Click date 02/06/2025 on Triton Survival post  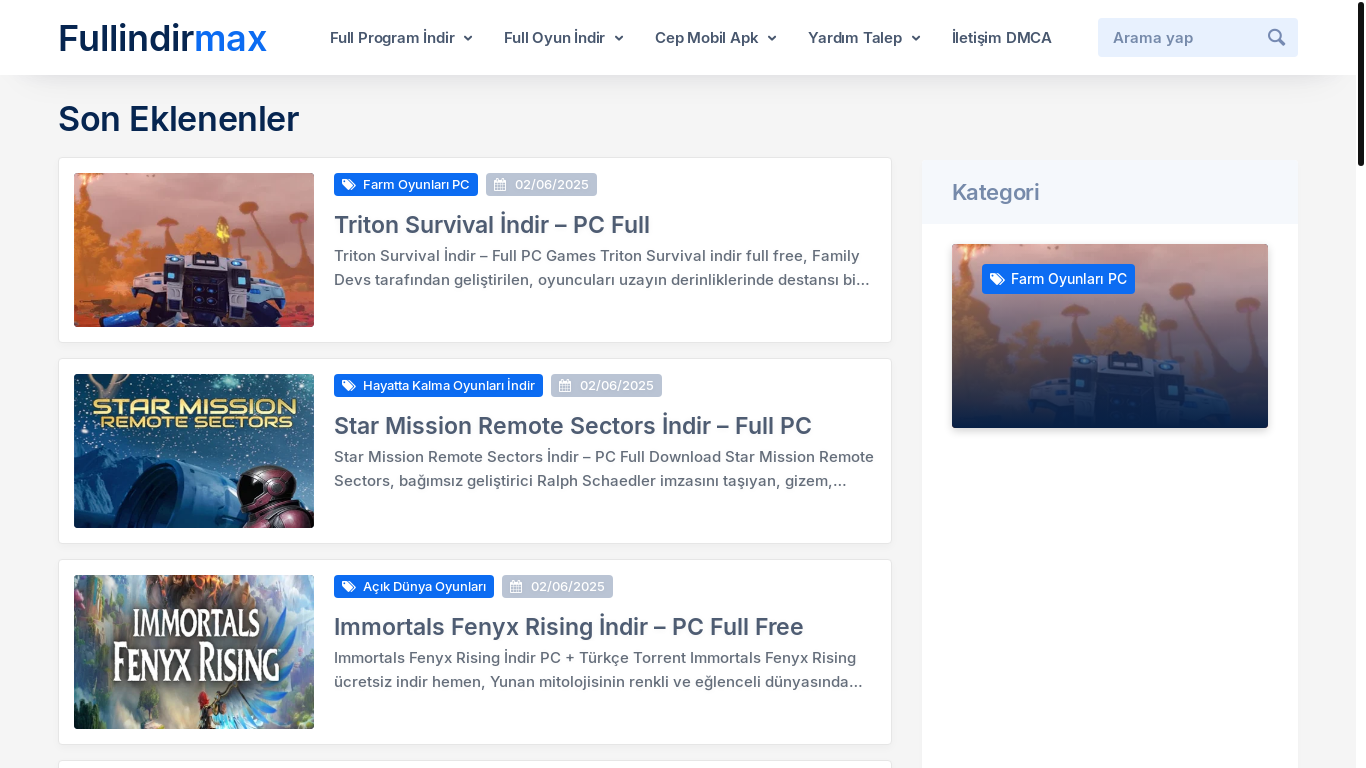click(x=541, y=185)
